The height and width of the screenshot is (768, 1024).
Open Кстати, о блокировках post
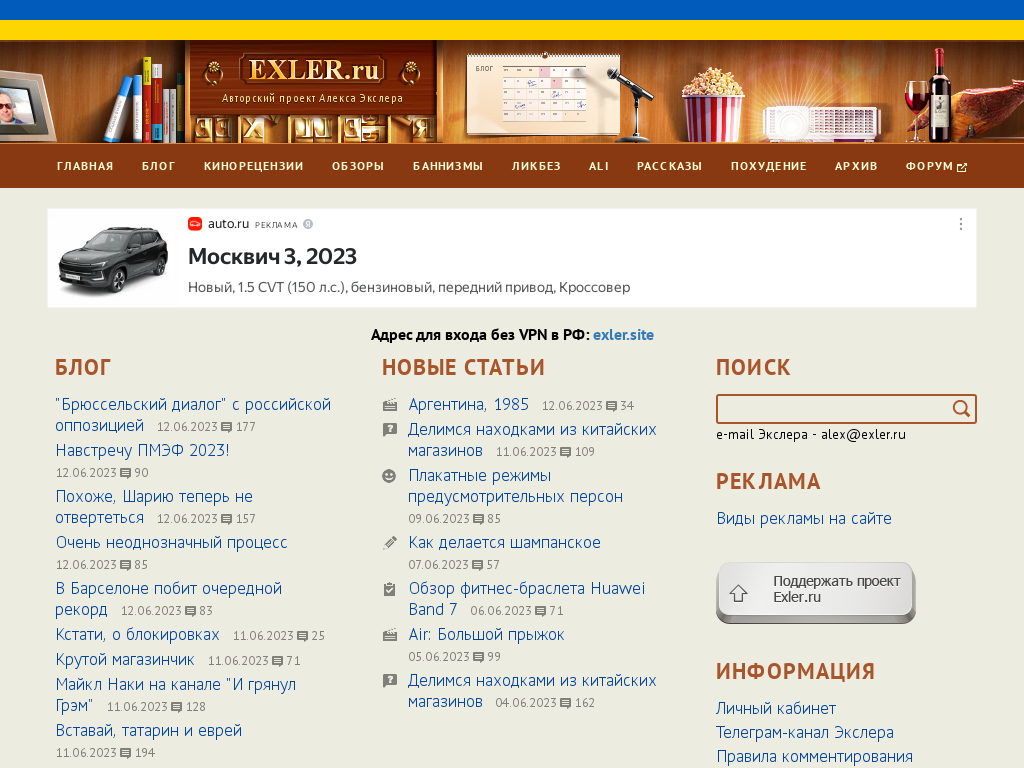click(x=137, y=635)
